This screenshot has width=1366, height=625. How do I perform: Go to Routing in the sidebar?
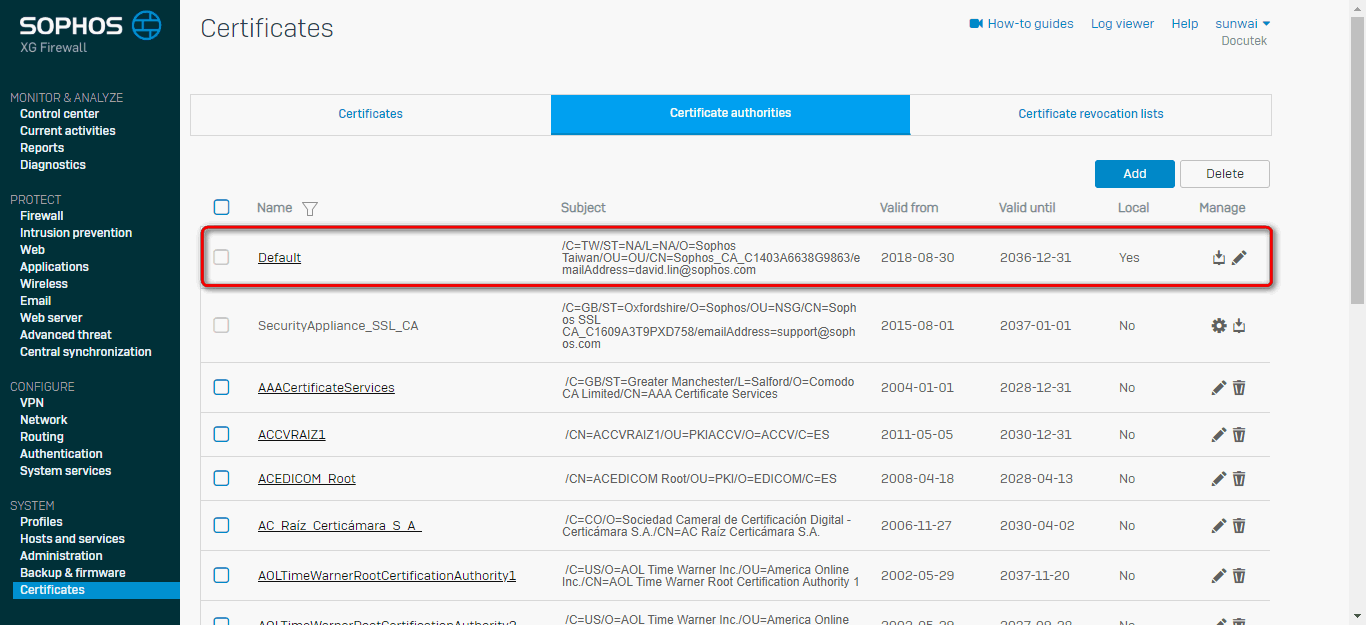(x=42, y=437)
